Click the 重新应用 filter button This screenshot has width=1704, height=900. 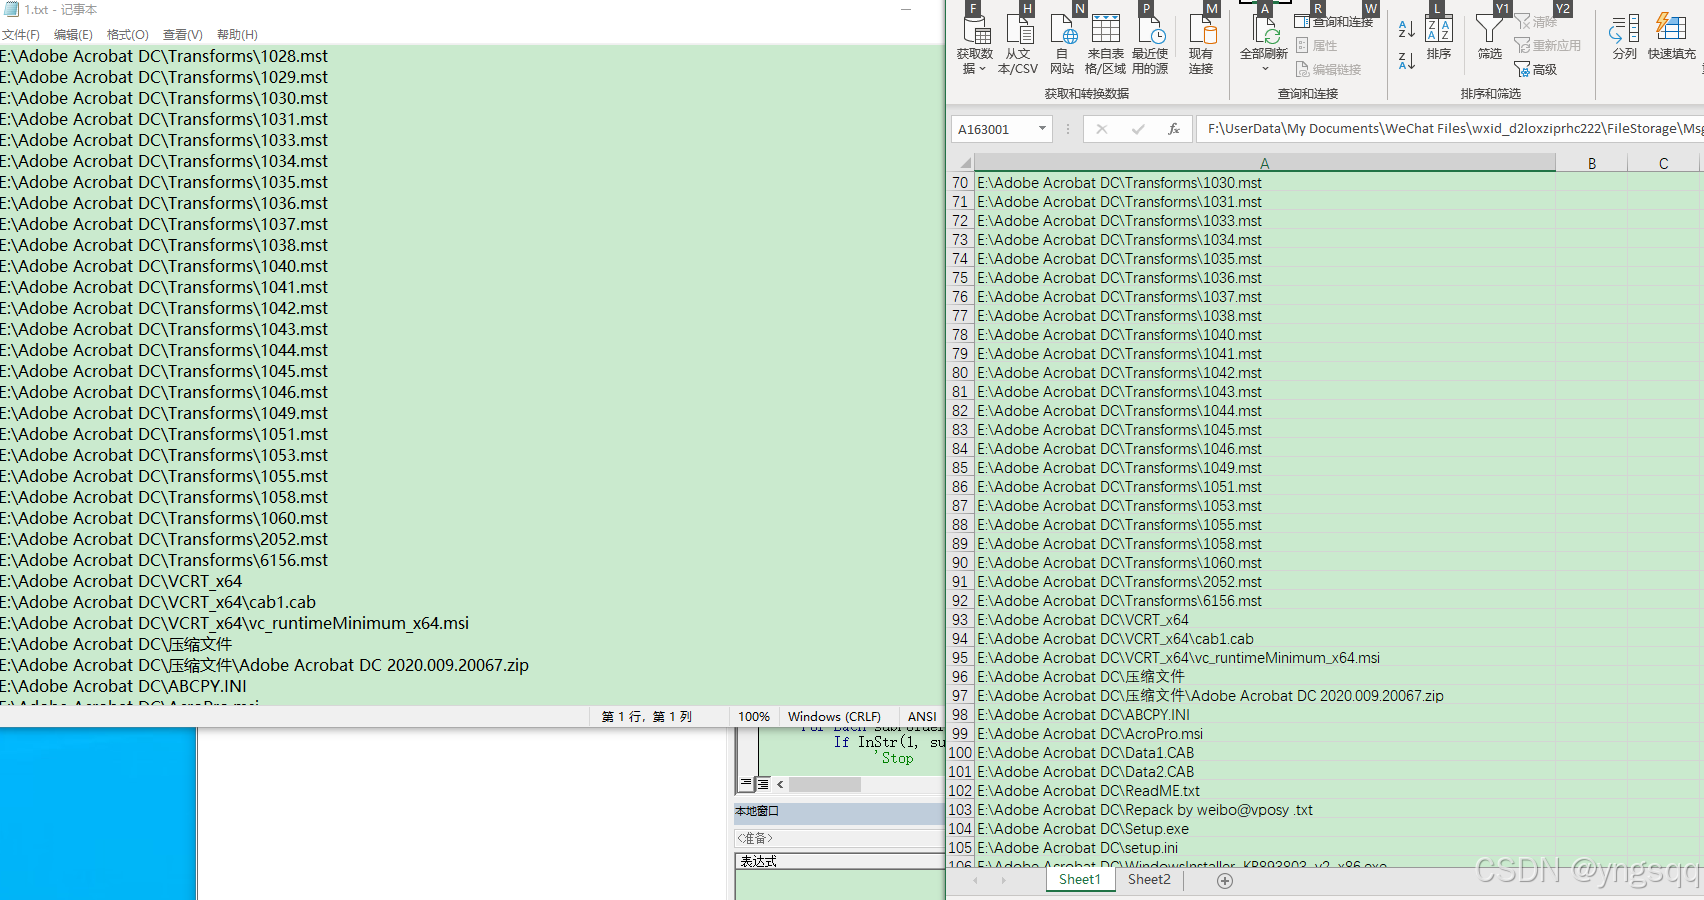point(1548,45)
